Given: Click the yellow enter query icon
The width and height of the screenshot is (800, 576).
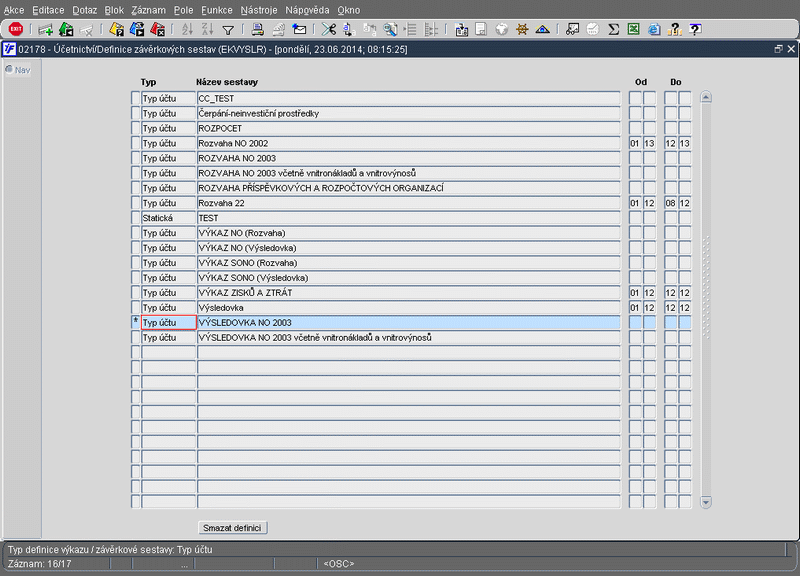Looking at the screenshot, I should pyautogui.click(x=117, y=30).
